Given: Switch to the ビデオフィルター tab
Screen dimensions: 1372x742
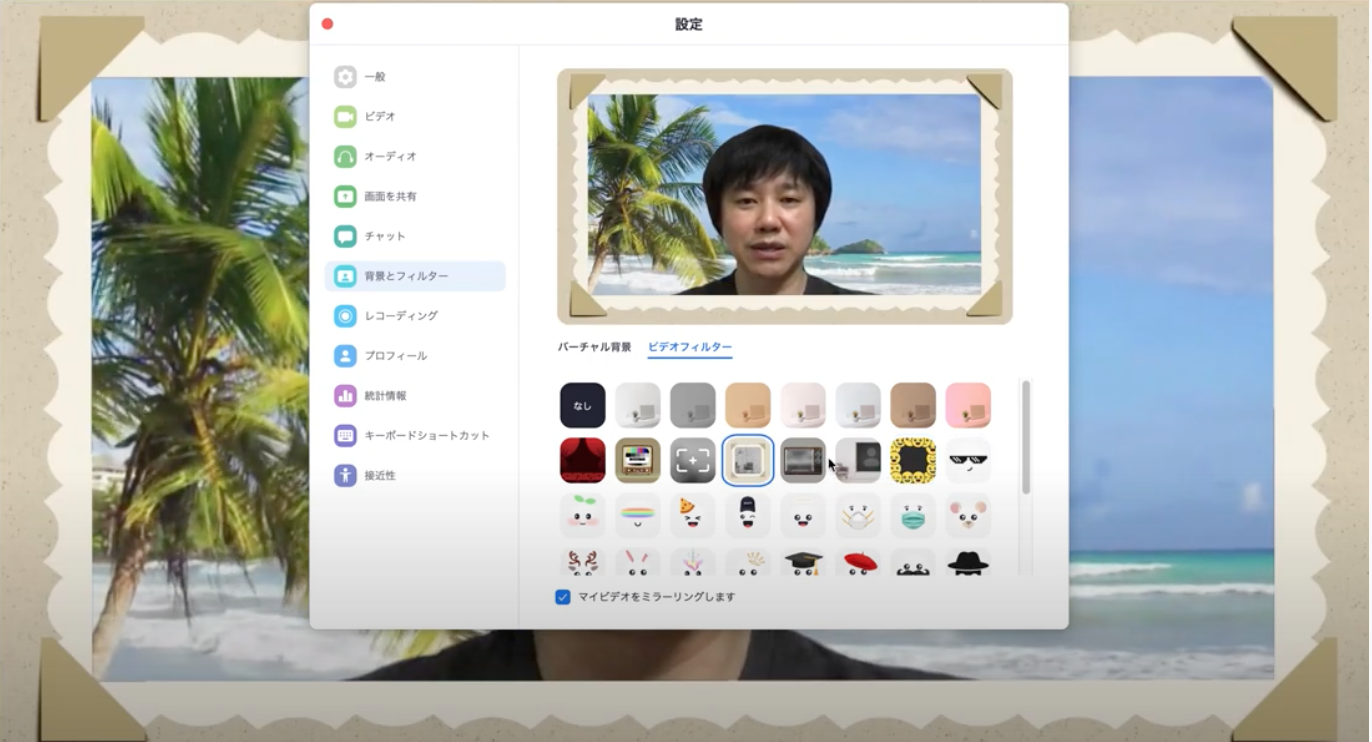Looking at the screenshot, I should tap(690, 347).
